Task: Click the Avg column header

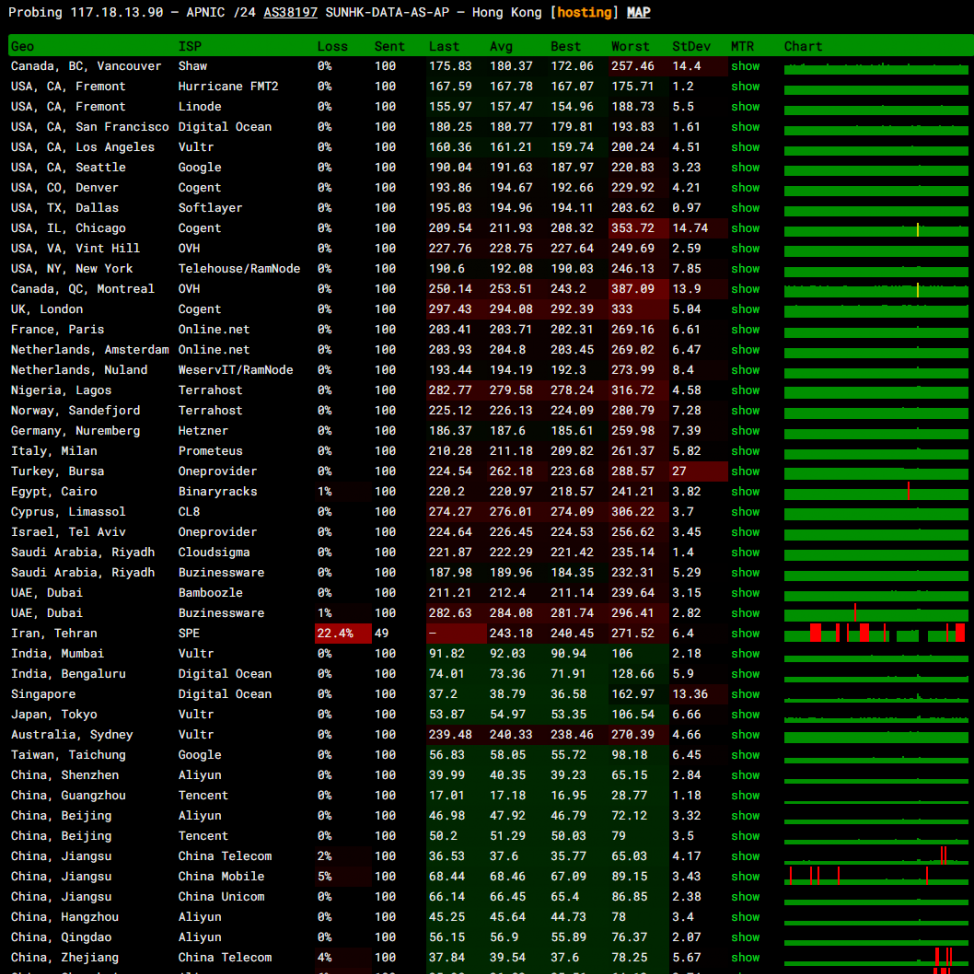Action: pyautogui.click(x=501, y=47)
